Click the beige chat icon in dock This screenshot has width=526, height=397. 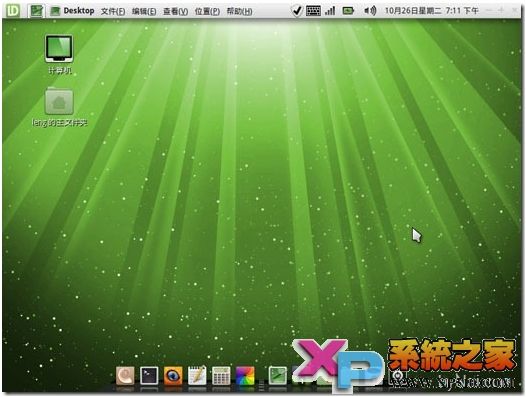[125, 375]
